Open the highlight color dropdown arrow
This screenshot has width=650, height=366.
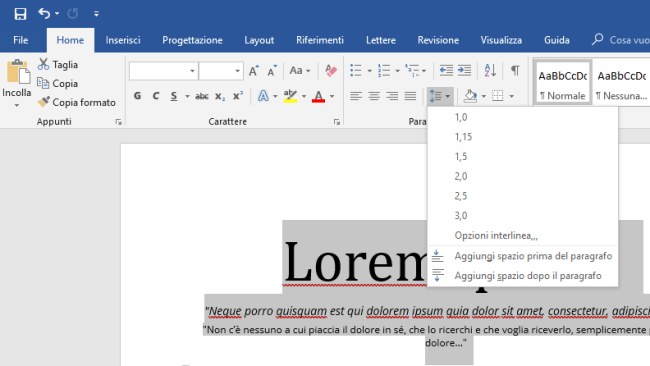(304, 97)
